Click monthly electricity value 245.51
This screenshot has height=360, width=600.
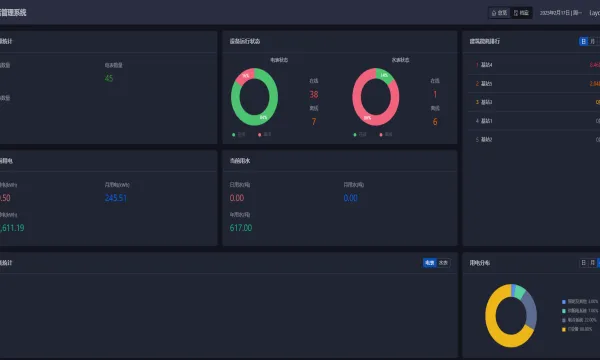116,198
